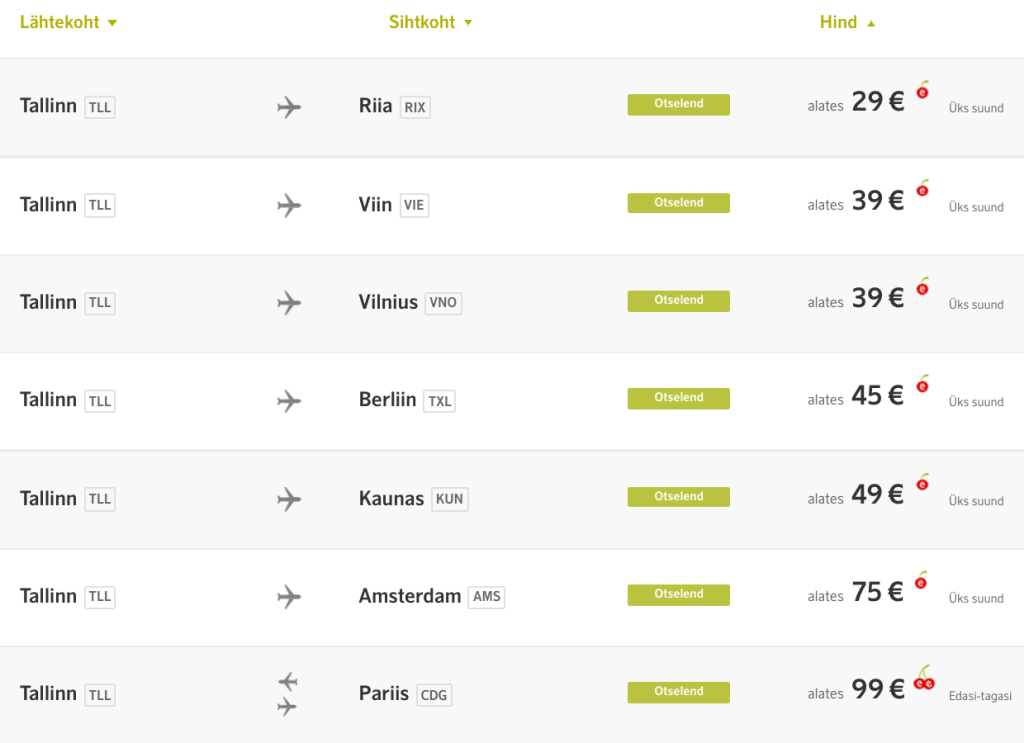The width and height of the screenshot is (1024, 743).
Task: Select the Otselend badge for Vilnius
Action: point(678,301)
